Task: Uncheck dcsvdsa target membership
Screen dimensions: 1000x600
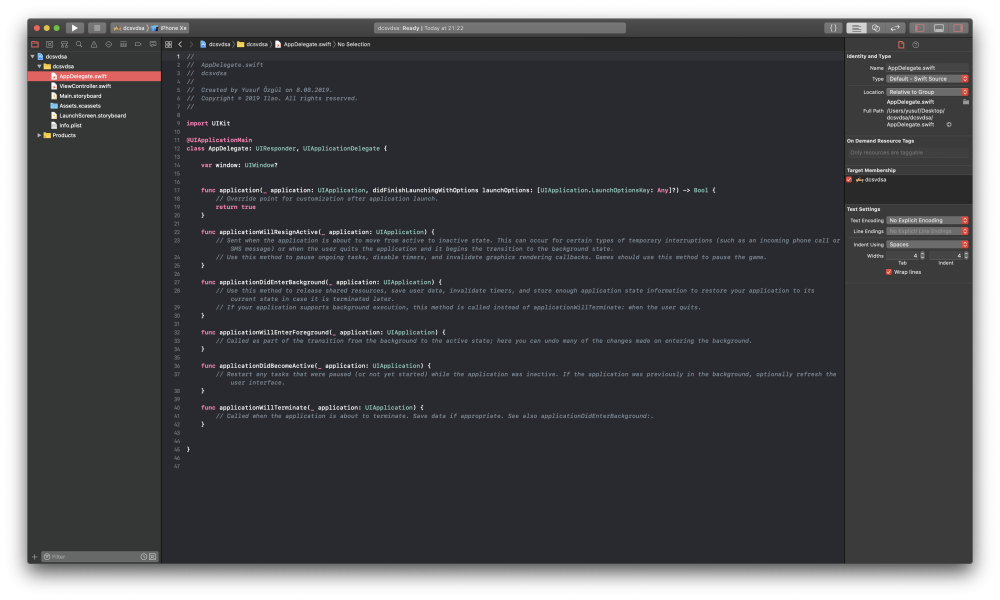Action: pyautogui.click(x=850, y=180)
